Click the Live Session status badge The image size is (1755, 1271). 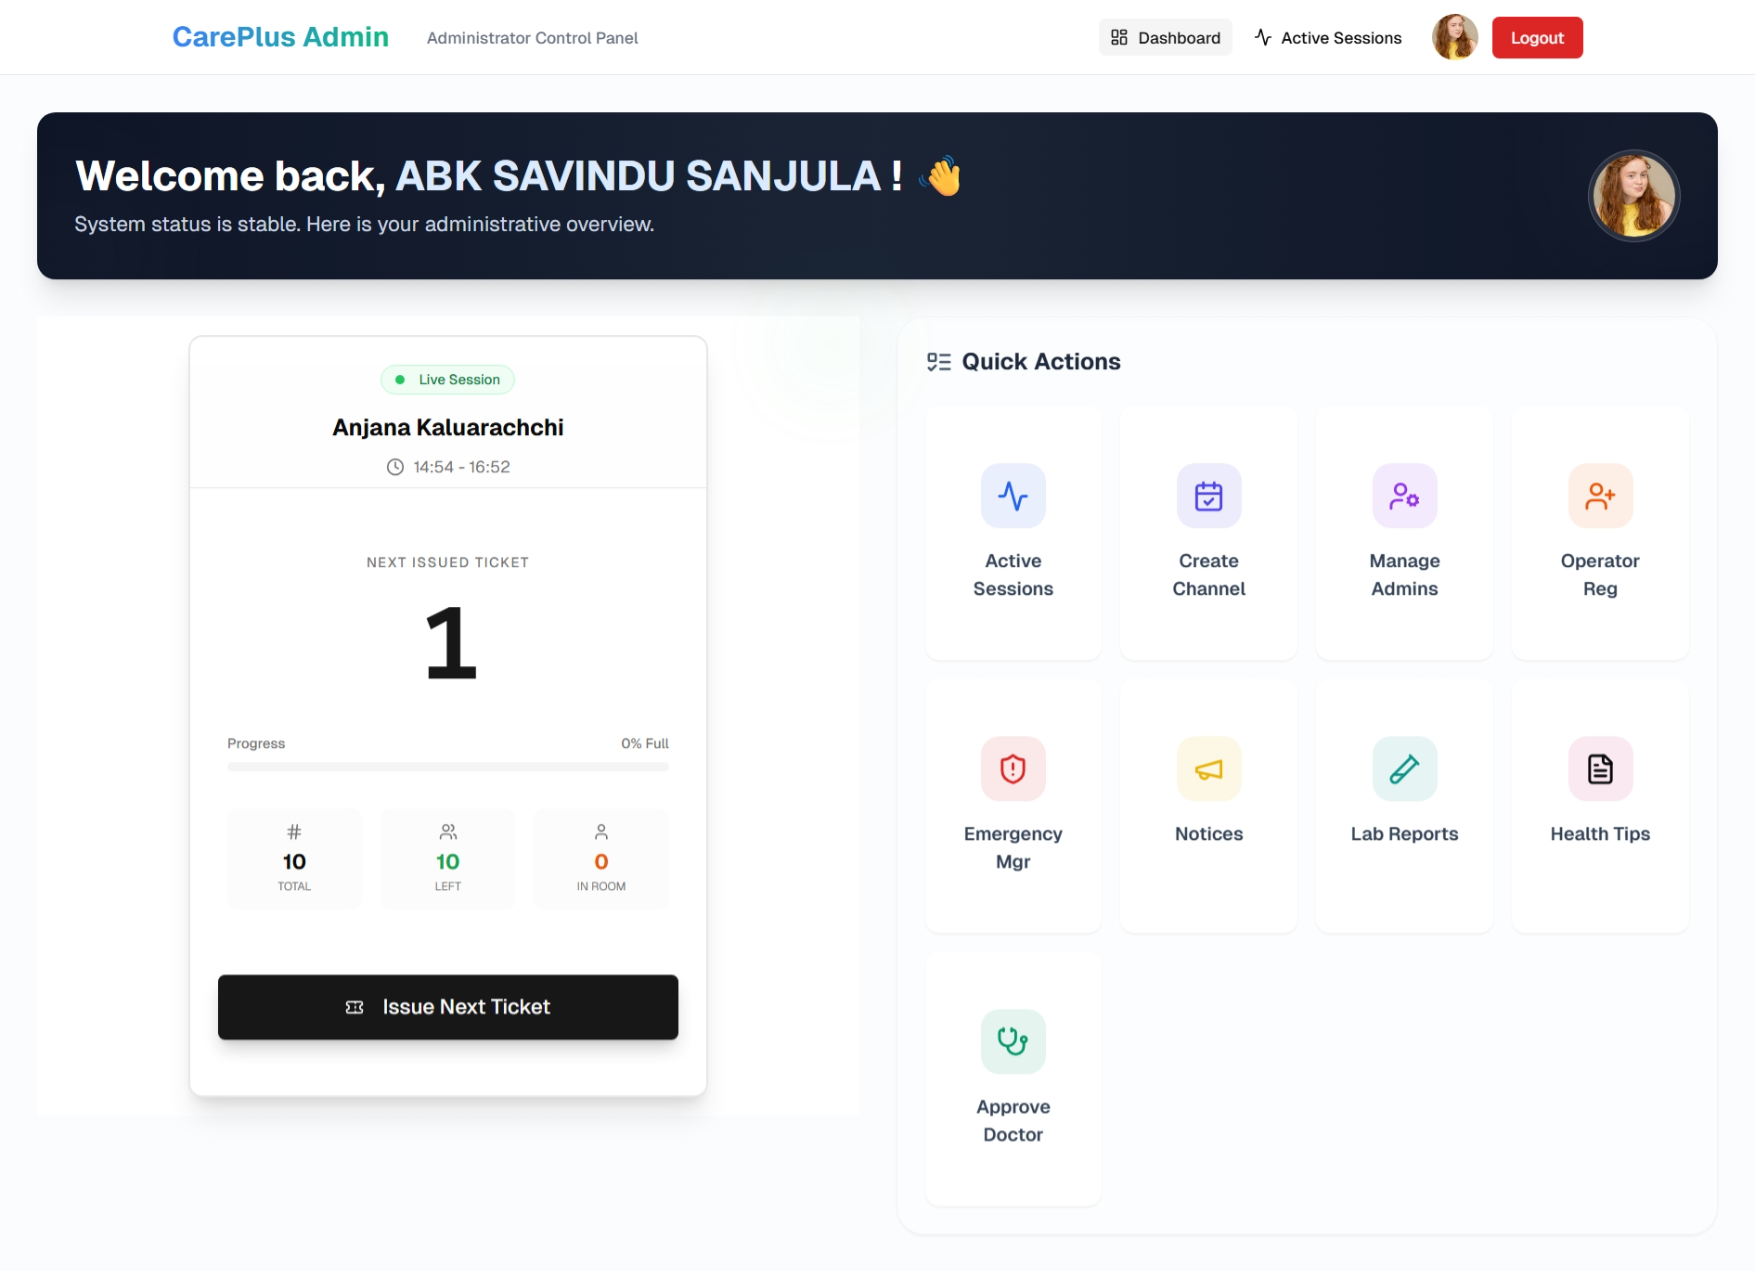click(447, 379)
